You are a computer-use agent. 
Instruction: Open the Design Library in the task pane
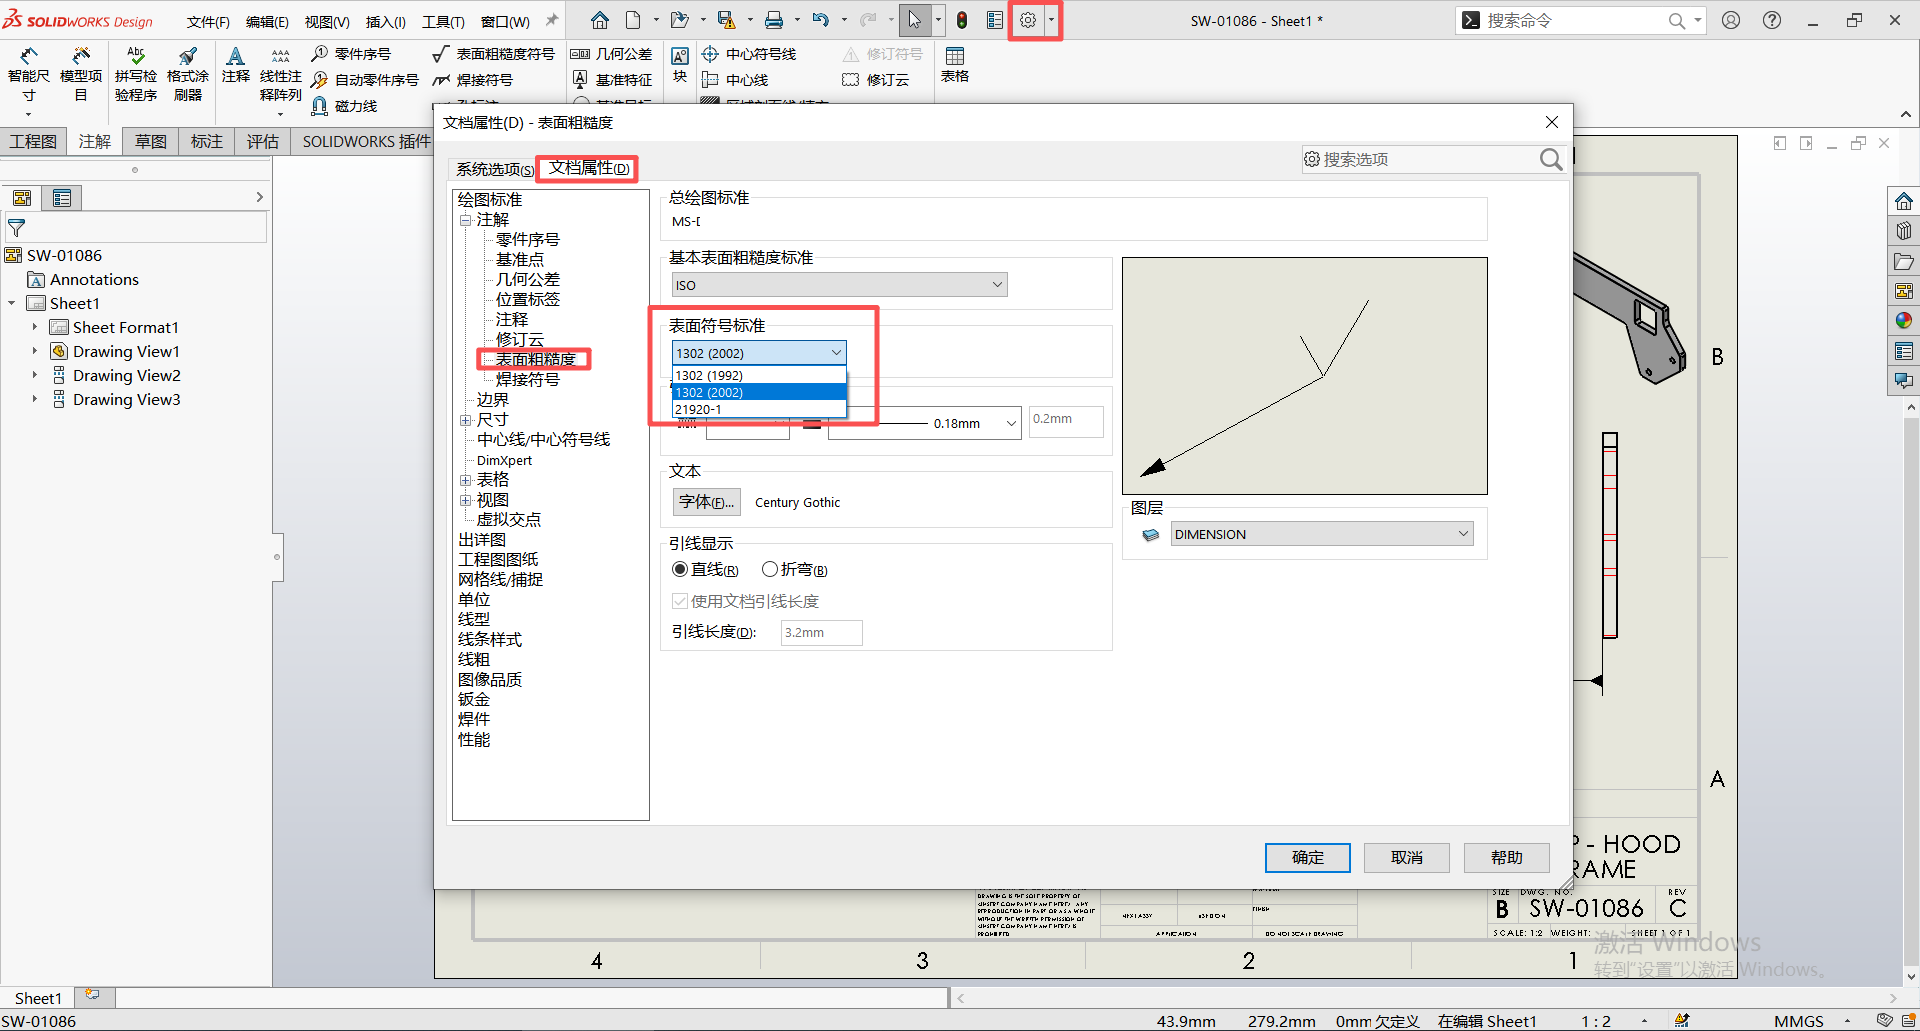1904,230
